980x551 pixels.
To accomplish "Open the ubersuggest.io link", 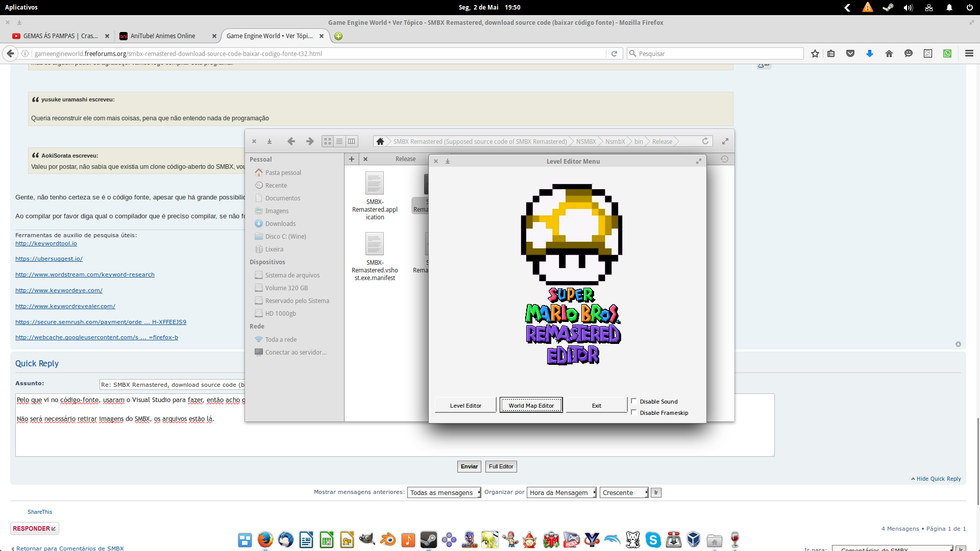I will (49, 259).
